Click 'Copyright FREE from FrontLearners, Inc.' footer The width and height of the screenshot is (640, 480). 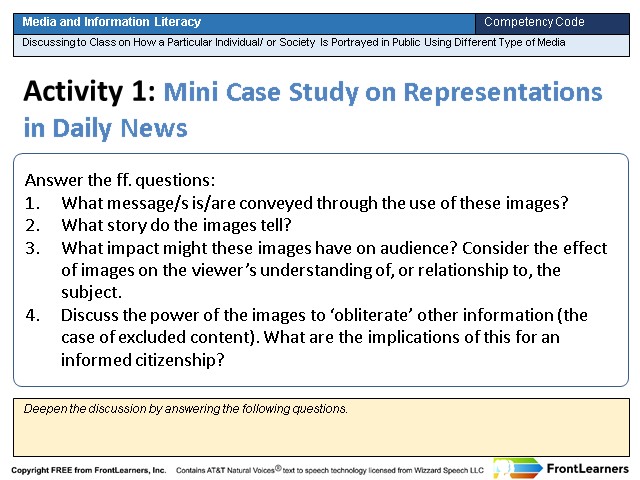pyautogui.click(x=89, y=470)
